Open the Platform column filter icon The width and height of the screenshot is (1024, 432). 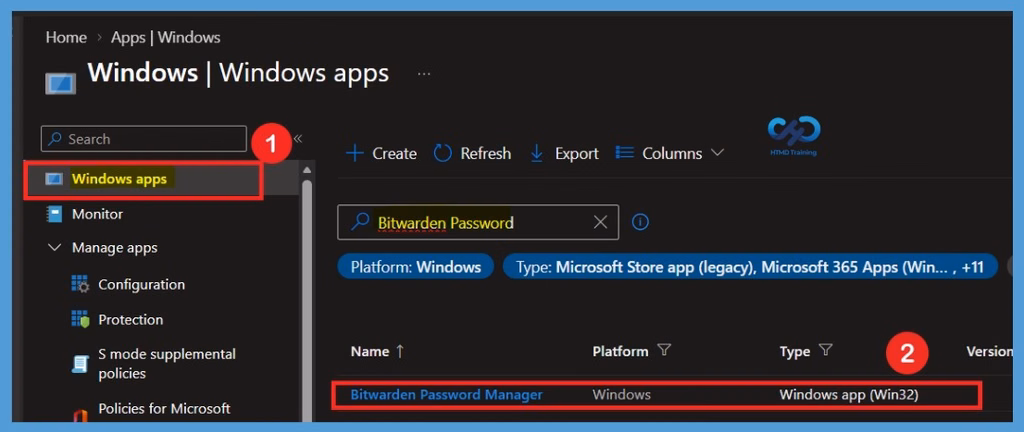click(664, 350)
